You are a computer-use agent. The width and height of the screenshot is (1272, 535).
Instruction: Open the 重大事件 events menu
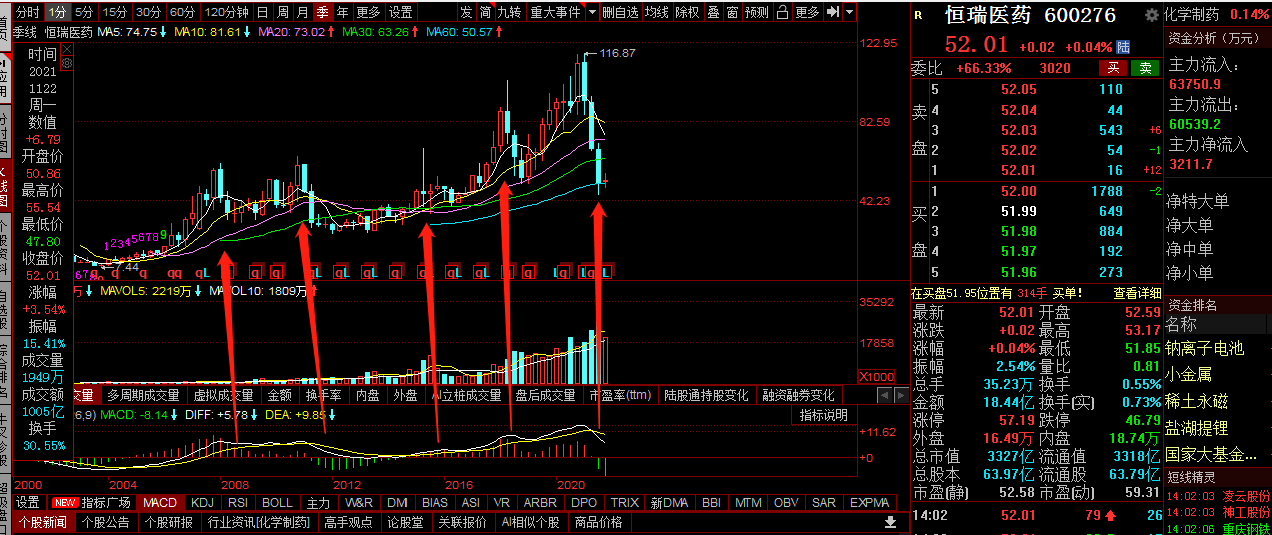click(x=555, y=12)
